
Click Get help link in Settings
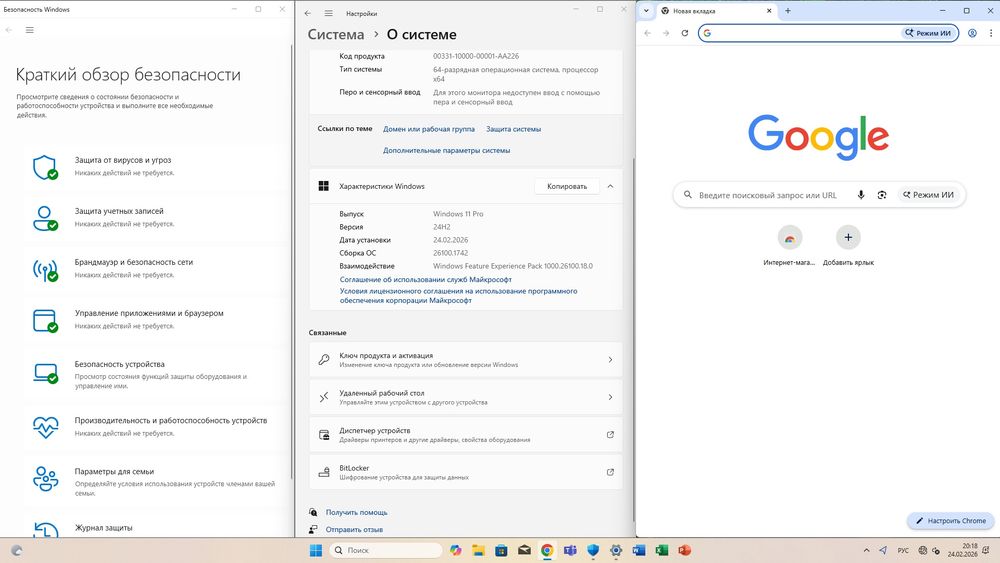click(357, 512)
